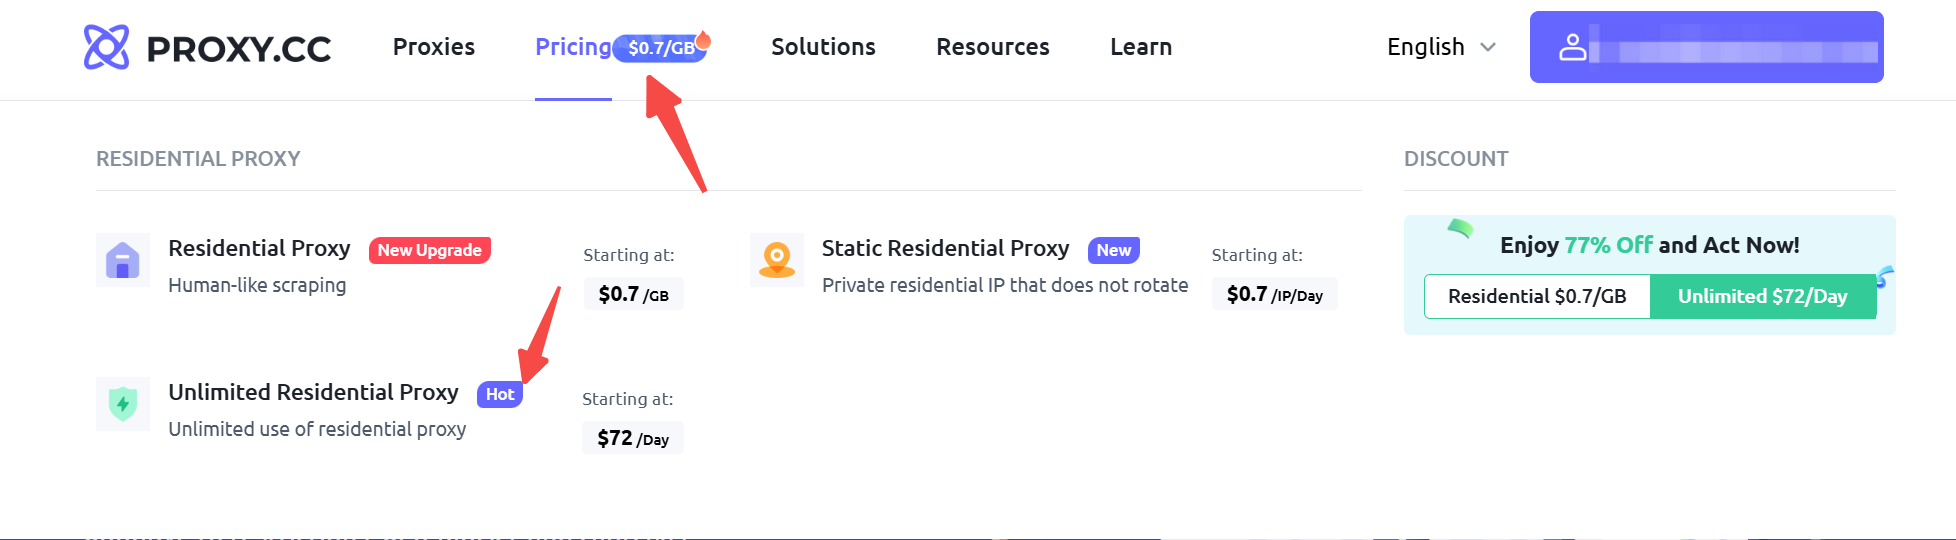
Task: Expand the English language dropdown arrow
Action: point(1488,47)
